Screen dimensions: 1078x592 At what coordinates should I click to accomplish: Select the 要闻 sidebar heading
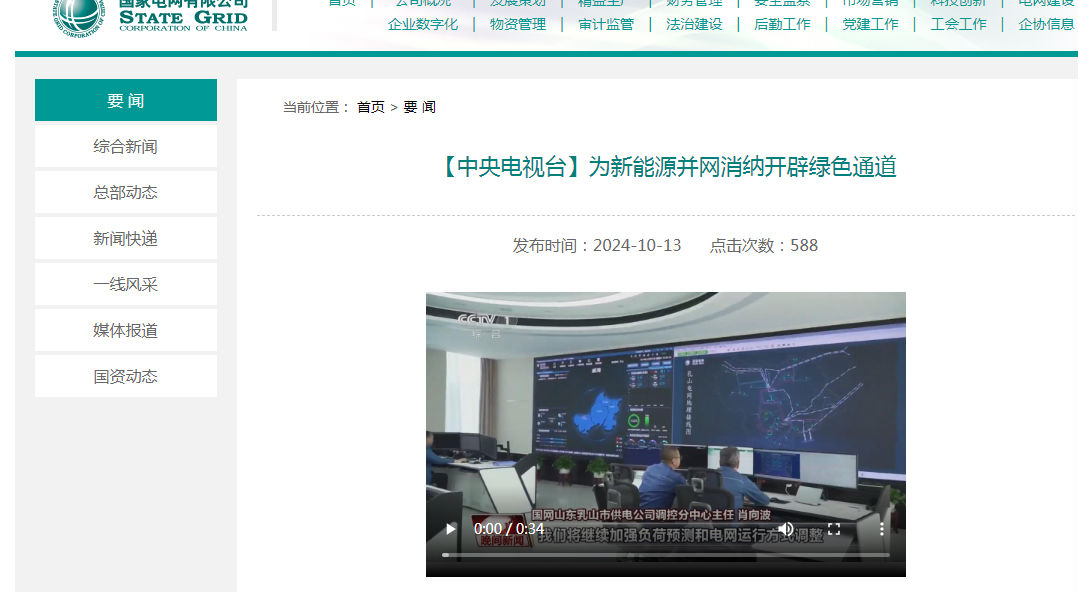tap(126, 100)
